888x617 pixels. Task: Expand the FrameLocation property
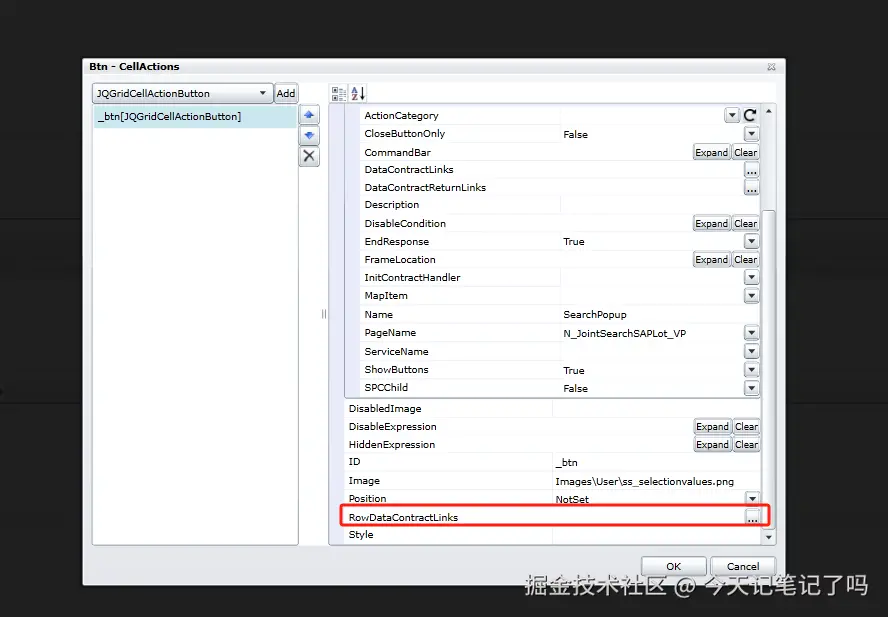point(712,259)
